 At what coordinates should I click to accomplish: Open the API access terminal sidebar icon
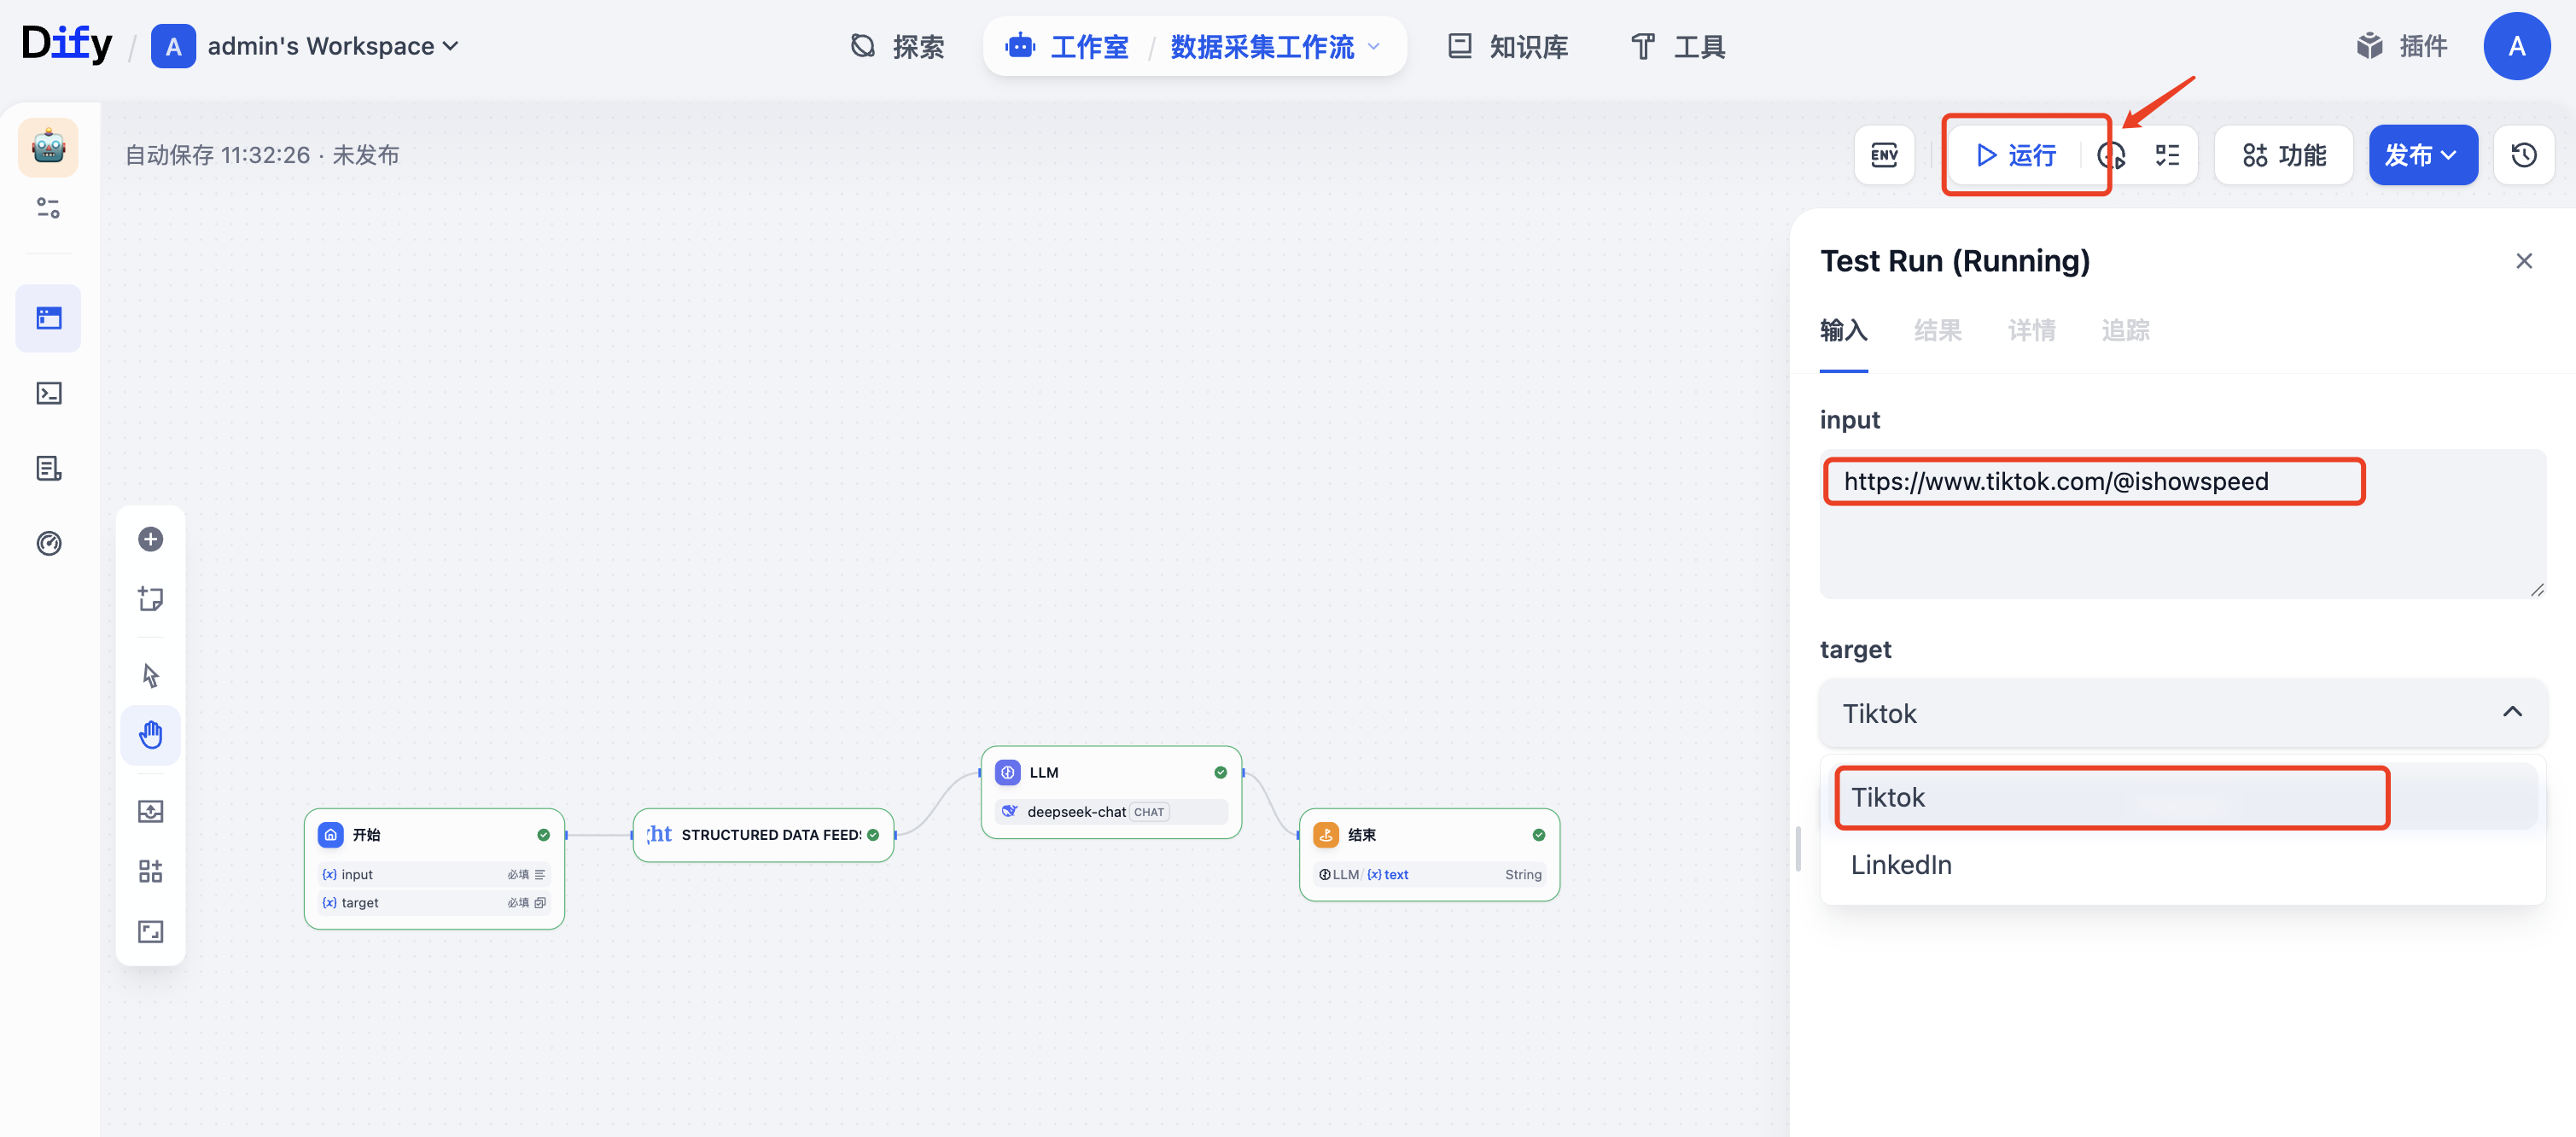click(x=48, y=393)
